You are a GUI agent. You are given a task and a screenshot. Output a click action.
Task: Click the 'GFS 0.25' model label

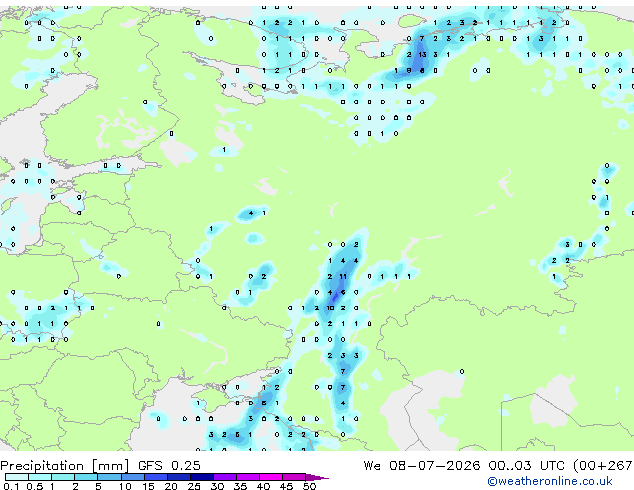pos(169,465)
